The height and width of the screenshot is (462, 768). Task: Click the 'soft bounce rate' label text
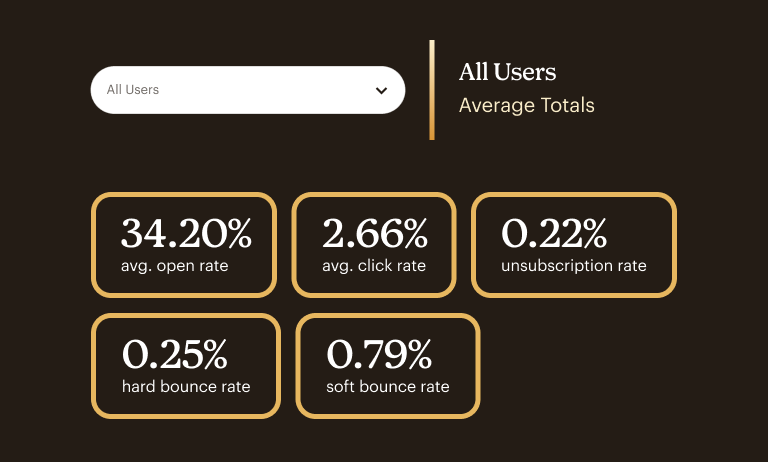(x=388, y=387)
